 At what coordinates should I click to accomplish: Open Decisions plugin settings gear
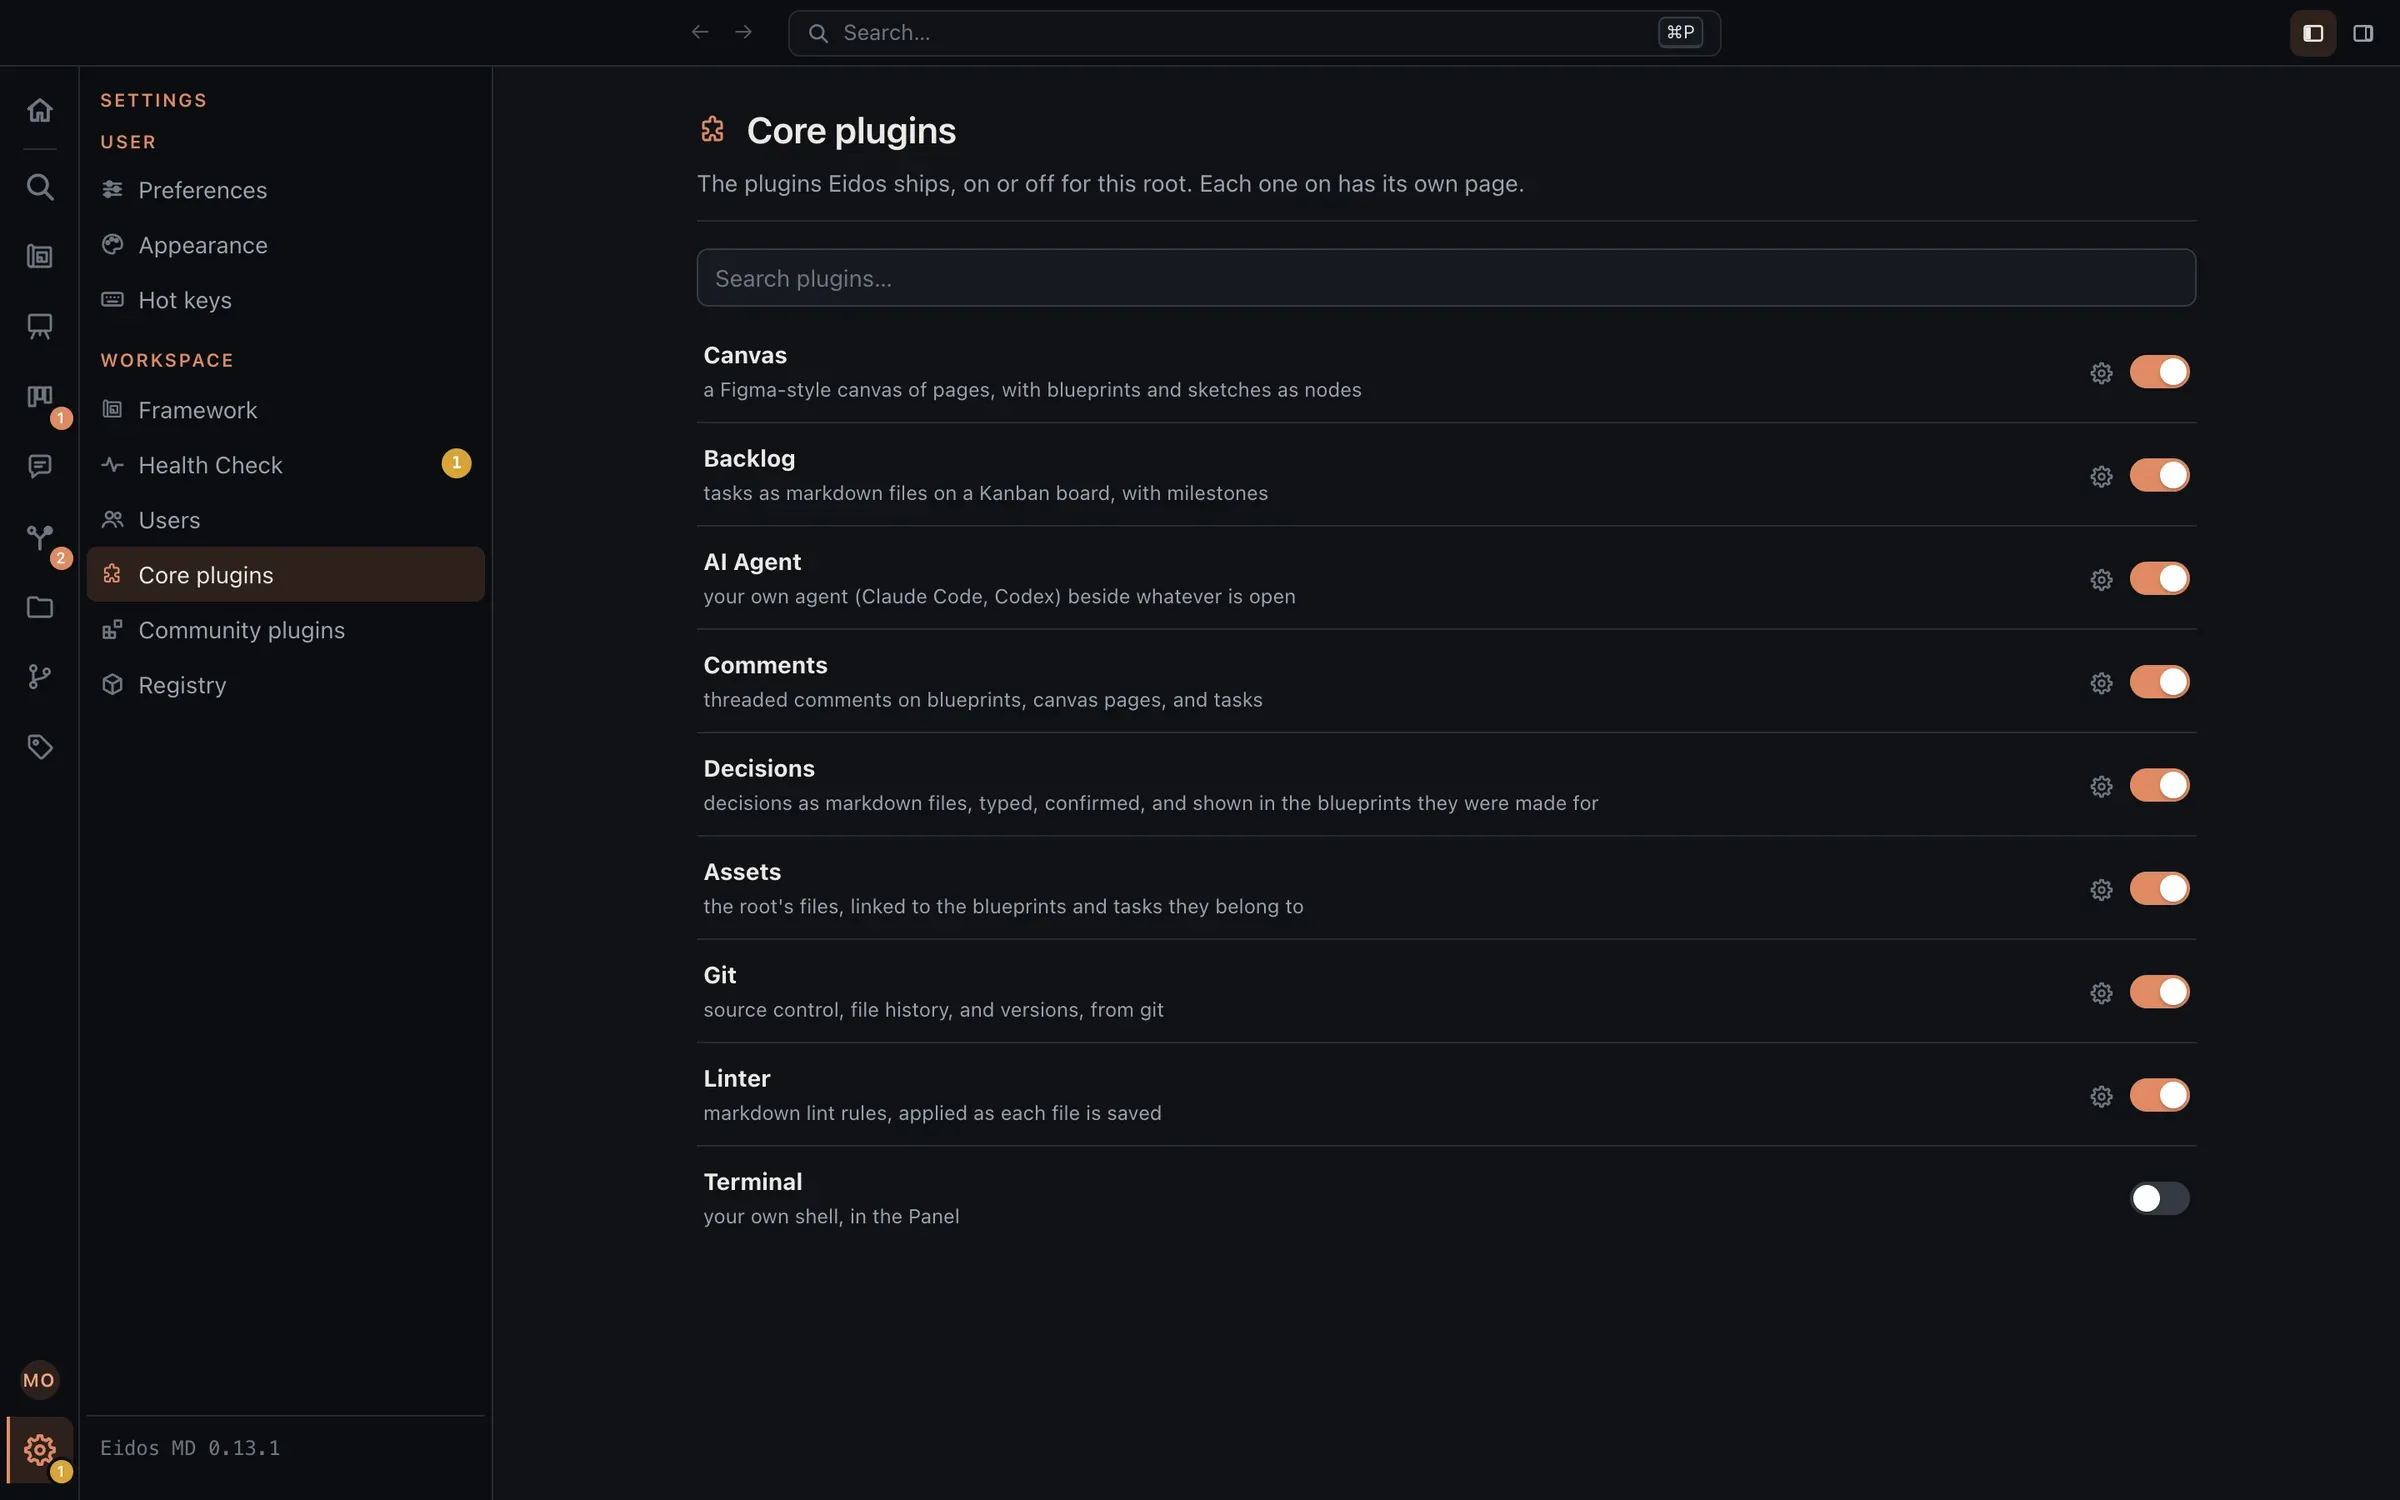(2101, 786)
